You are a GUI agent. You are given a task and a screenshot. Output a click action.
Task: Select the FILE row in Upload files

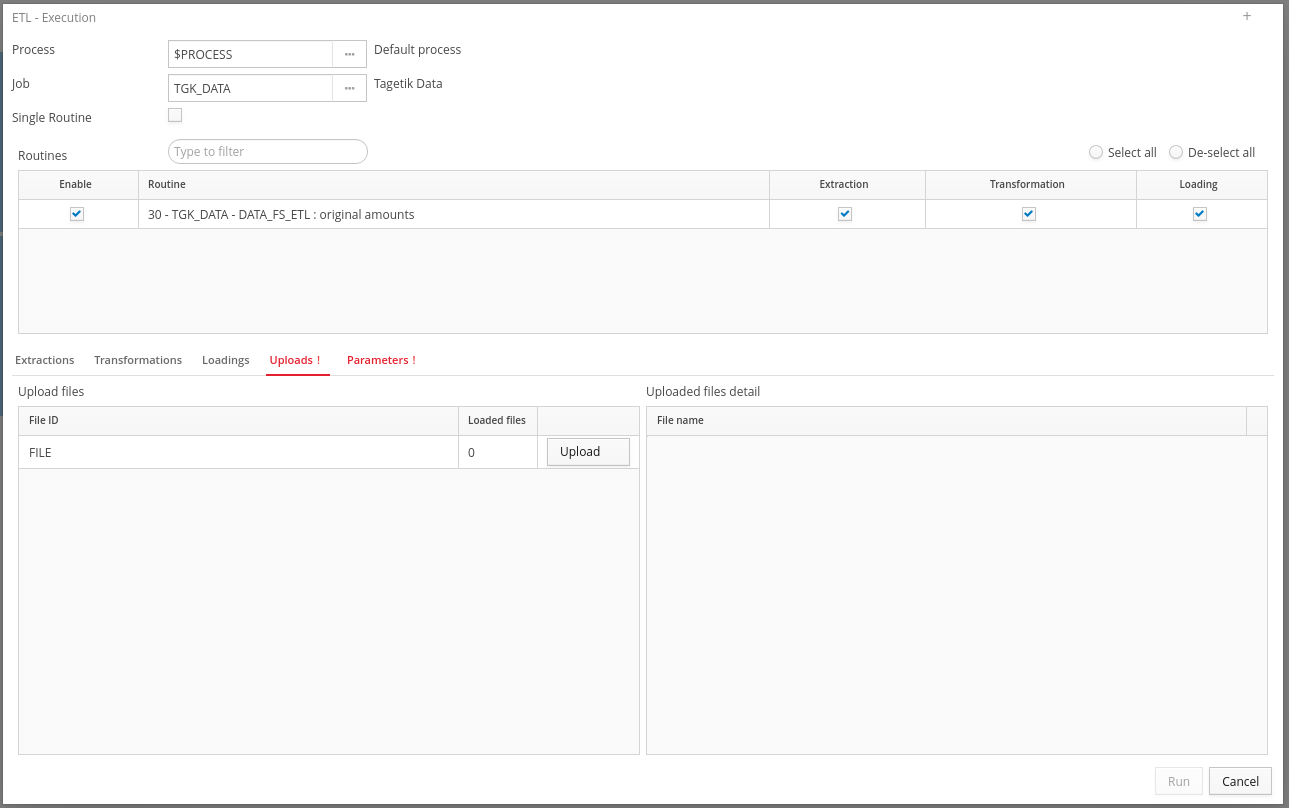click(x=328, y=452)
